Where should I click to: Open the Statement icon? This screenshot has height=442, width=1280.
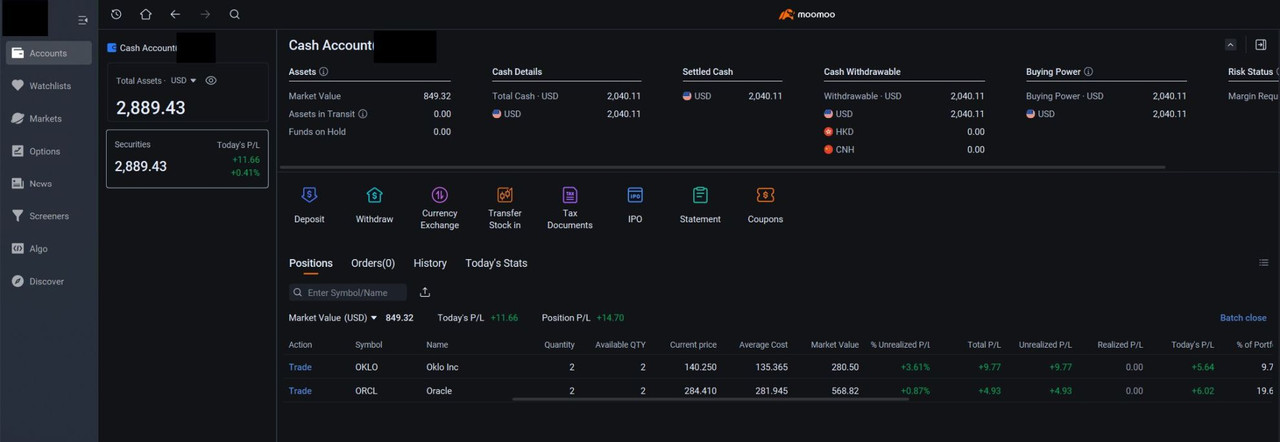click(x=700, y=195)
